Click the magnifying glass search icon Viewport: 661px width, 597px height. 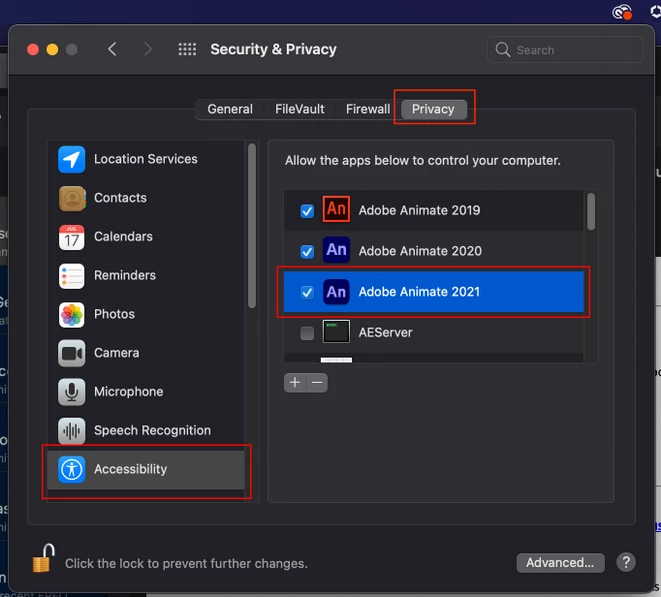[502, 50]
